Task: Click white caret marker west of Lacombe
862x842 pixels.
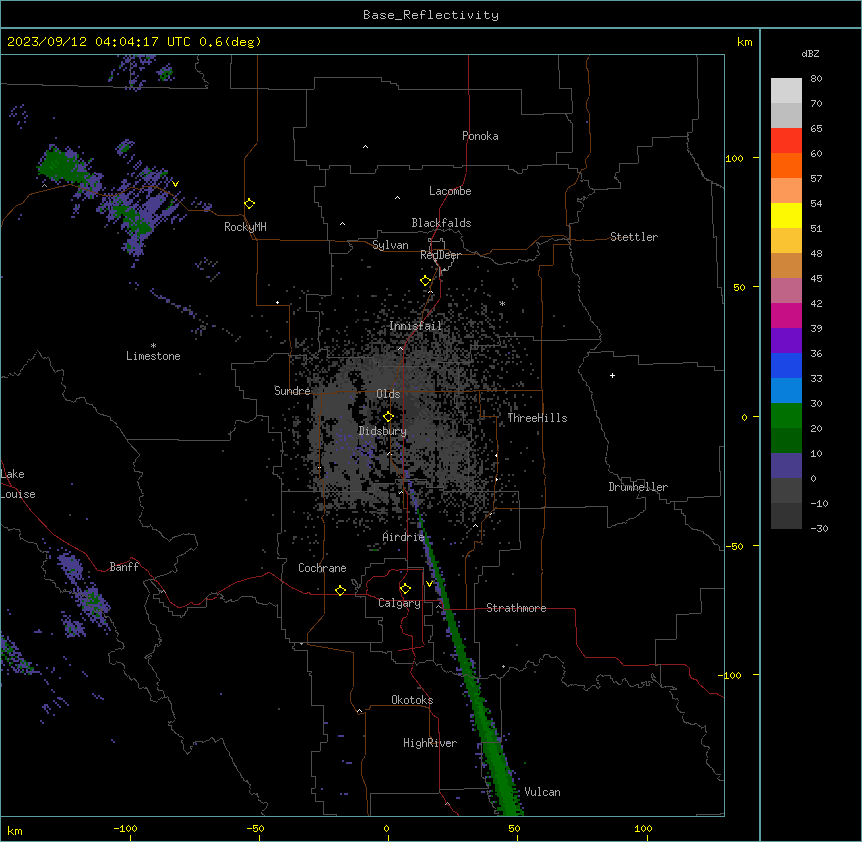Action: tap(397, 198)
